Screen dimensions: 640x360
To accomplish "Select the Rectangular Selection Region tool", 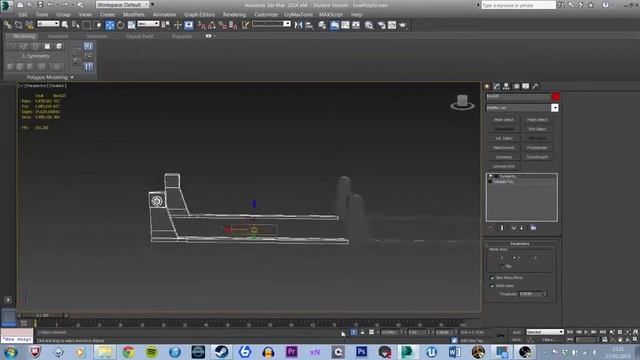I will pos(87,25).
